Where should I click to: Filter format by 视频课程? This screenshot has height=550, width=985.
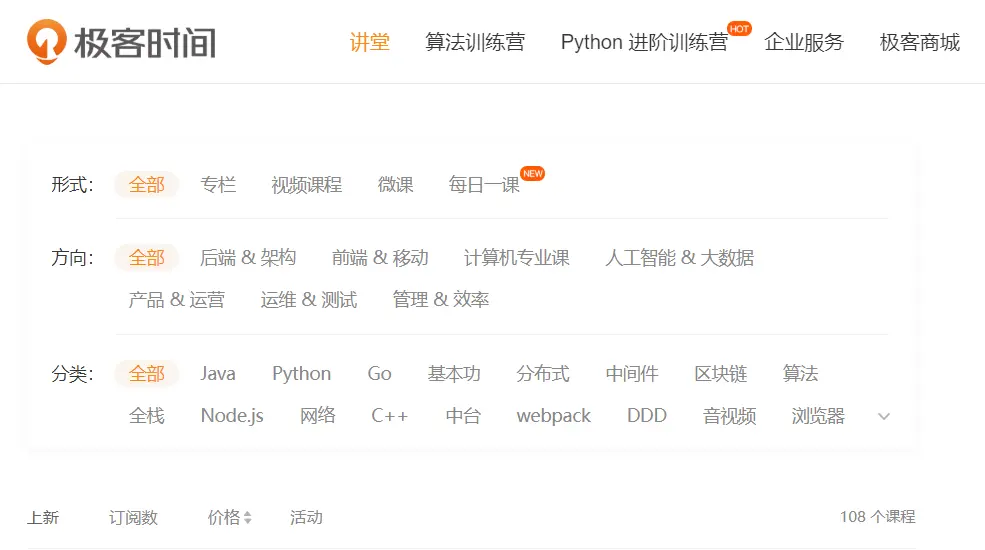(x=307, y=185)
